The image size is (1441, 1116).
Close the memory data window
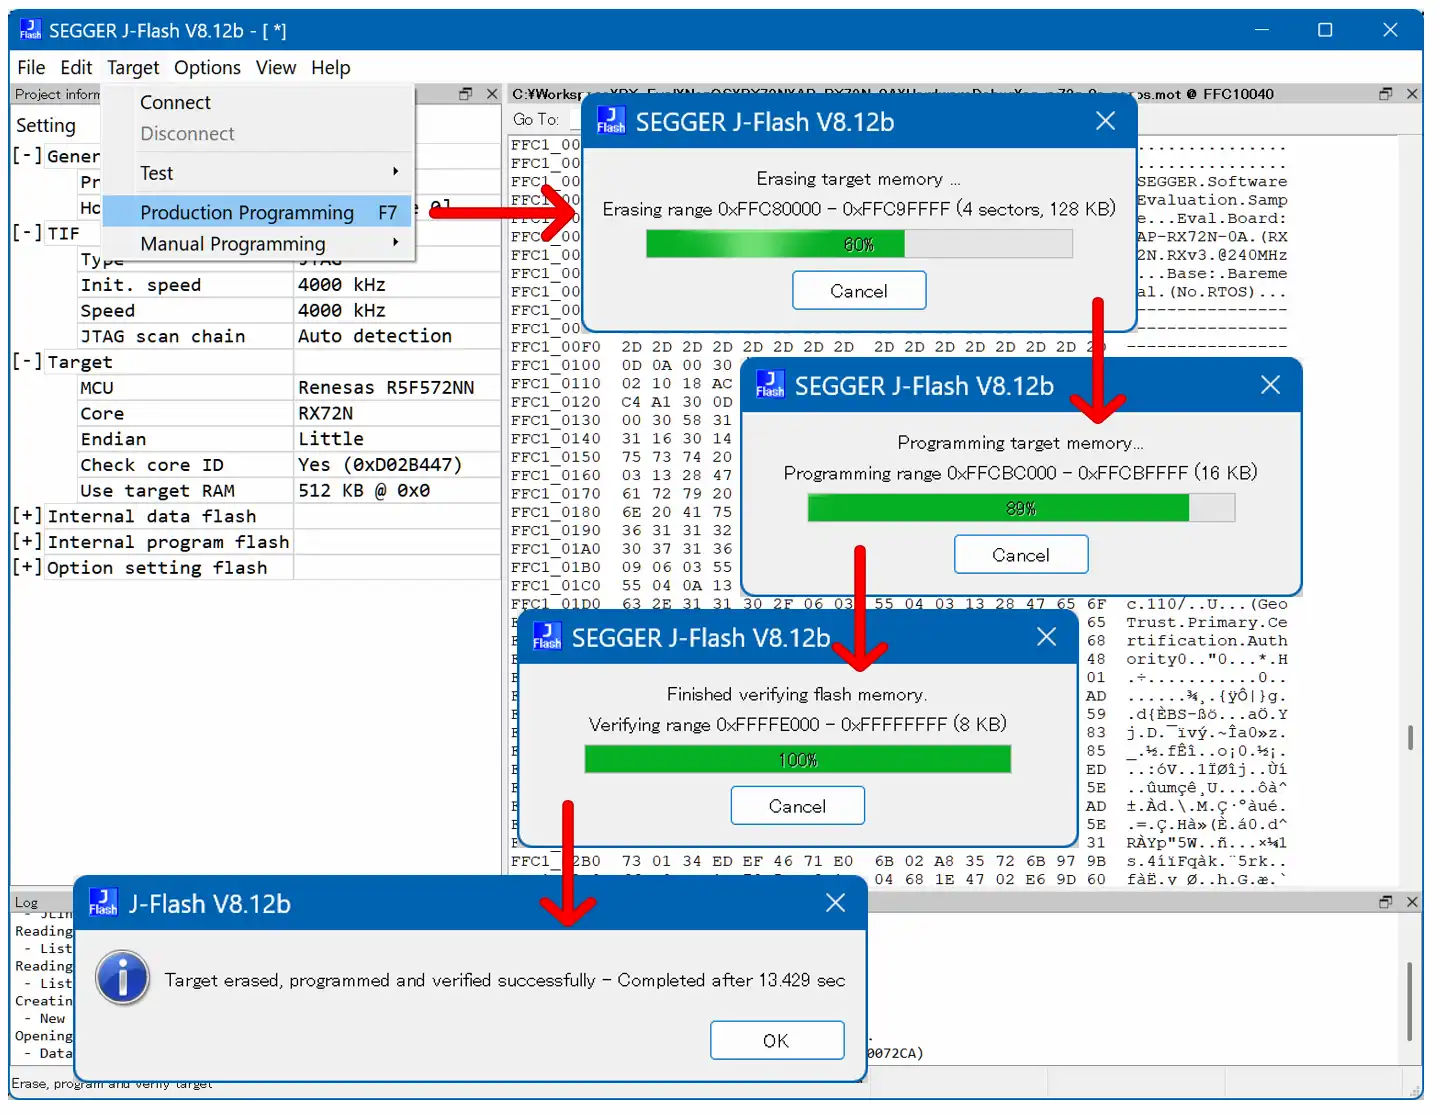[x=1412, y=94]
